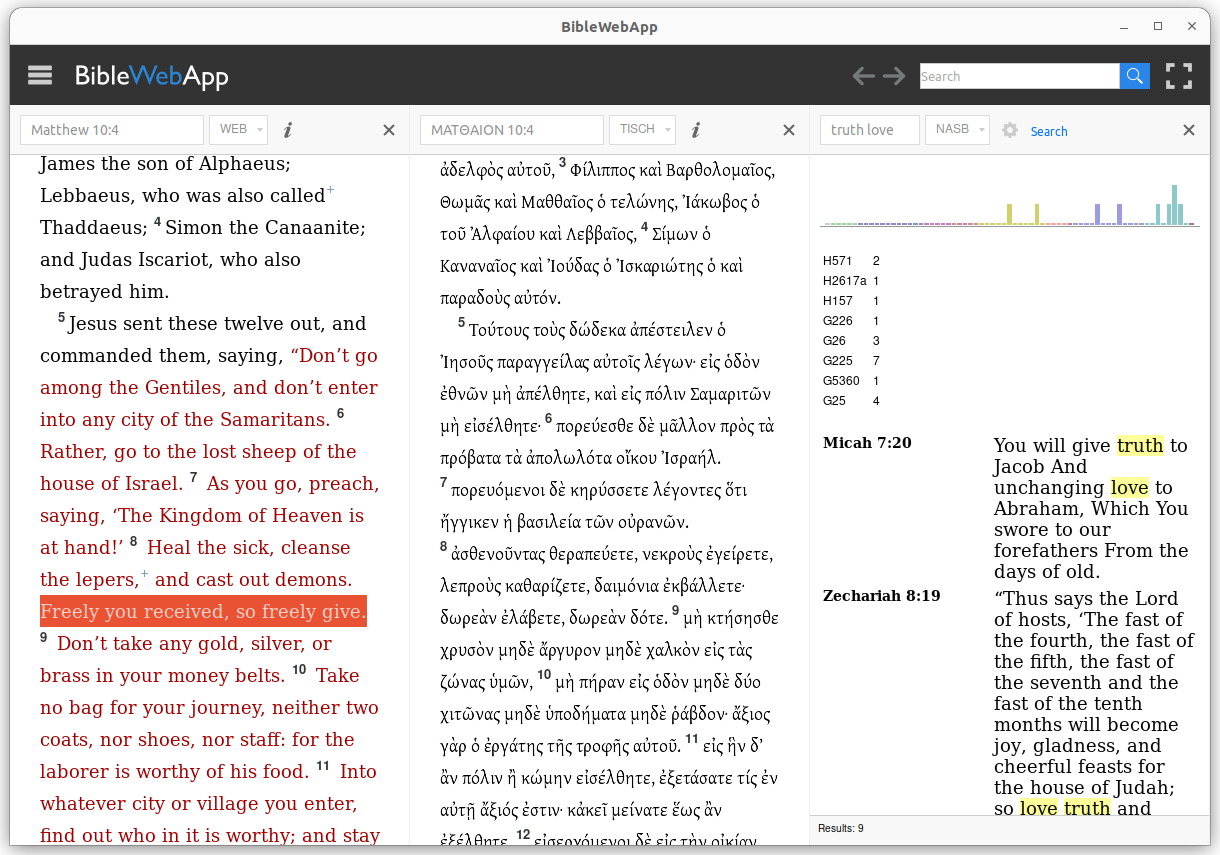Click highlighted verse 'Freely you received, so freely give.'
This screenshot has width=1220, height=855.
203,612
